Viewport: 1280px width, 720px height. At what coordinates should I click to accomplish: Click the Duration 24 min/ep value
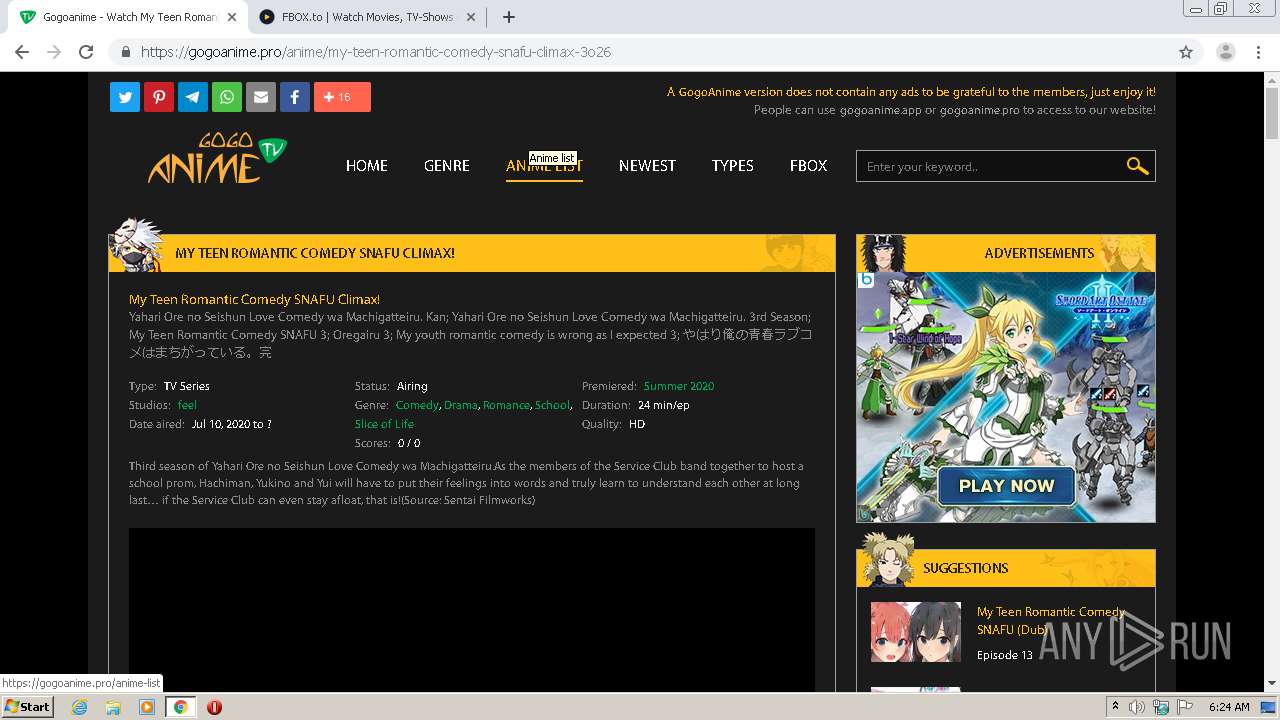[664, 405]
